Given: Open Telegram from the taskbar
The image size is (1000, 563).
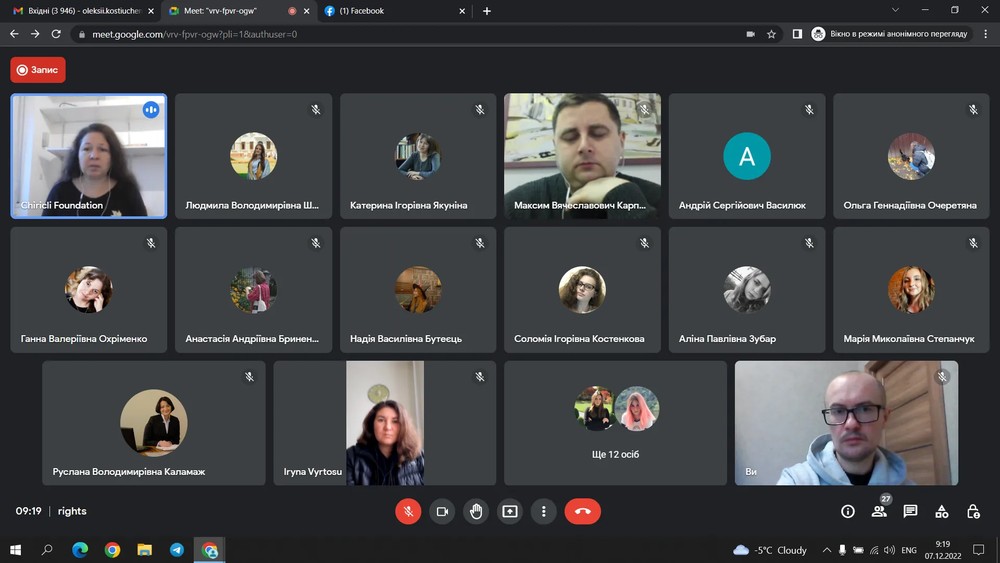Looking at the screenshot, I should (177, 550).
